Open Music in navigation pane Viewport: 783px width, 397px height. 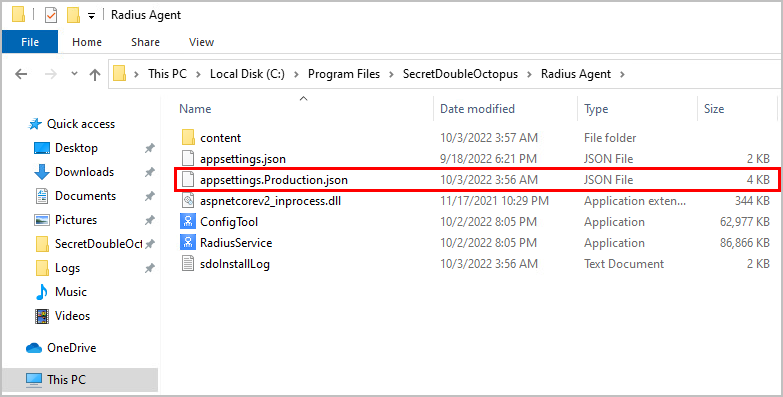[71, 292]
